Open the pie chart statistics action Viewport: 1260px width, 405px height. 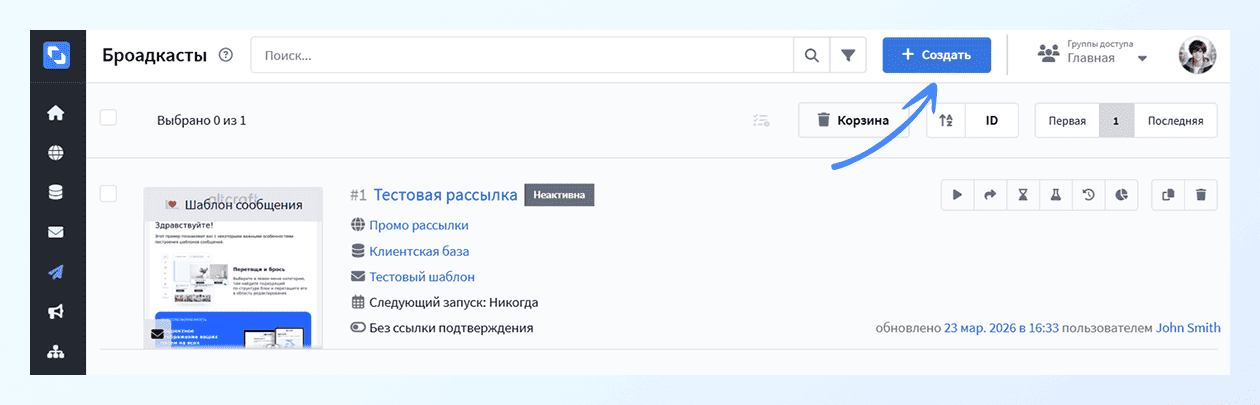(x=1122, y=195)
